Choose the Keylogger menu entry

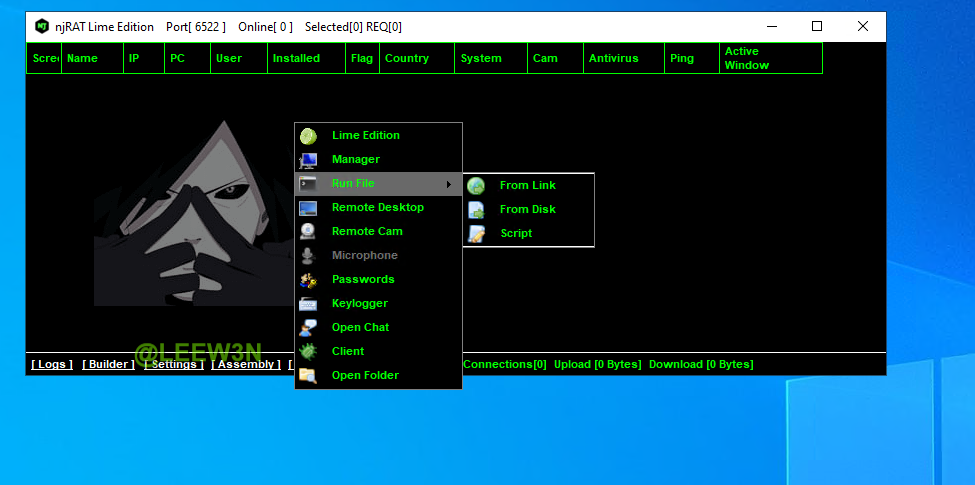359,303
